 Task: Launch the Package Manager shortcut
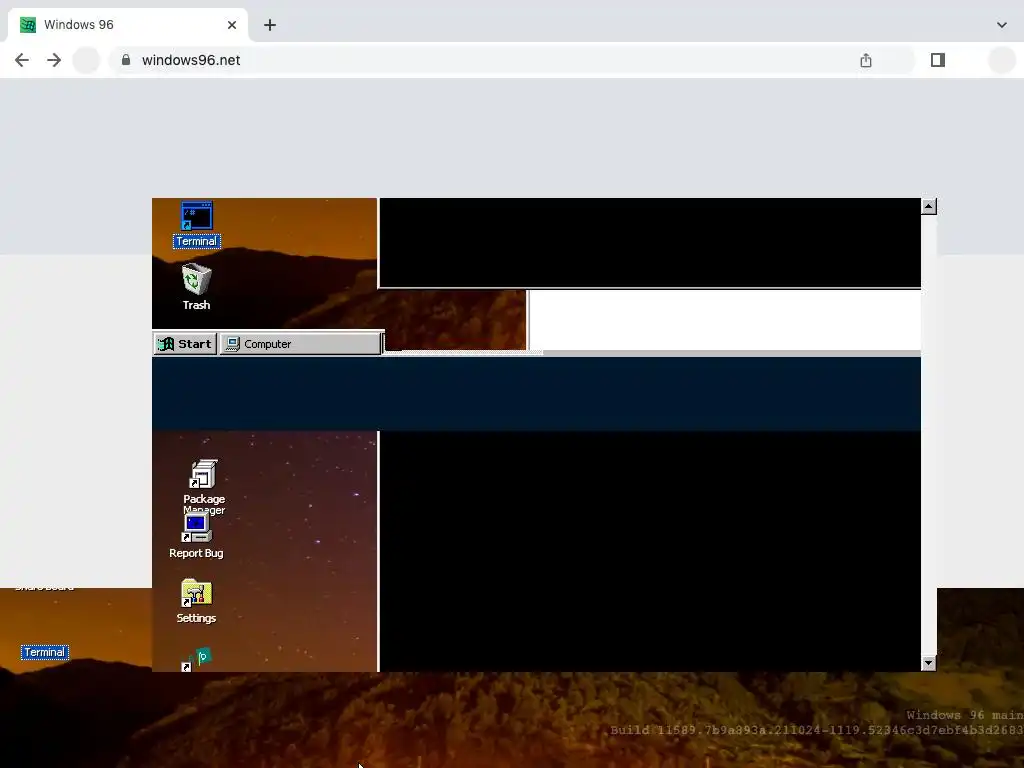click(203, 486)
